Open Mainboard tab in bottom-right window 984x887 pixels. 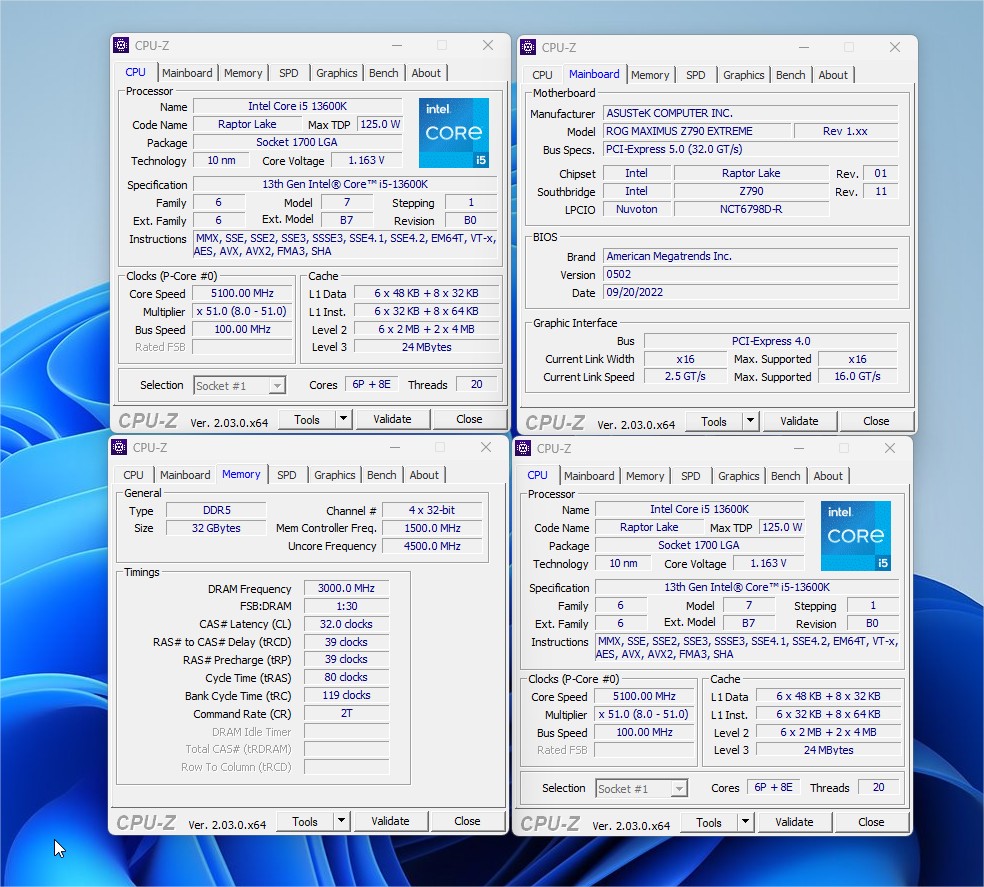[x=589, y=476]
